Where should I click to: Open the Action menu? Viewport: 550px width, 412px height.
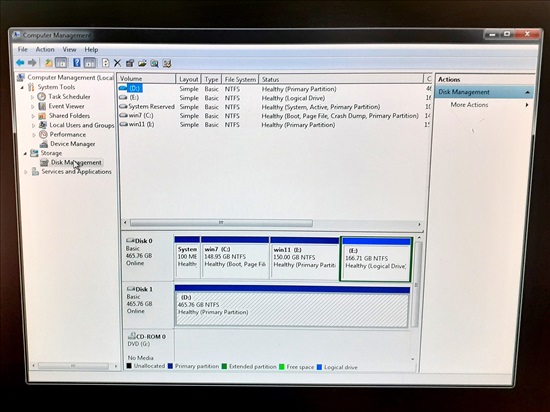[45, 49]
